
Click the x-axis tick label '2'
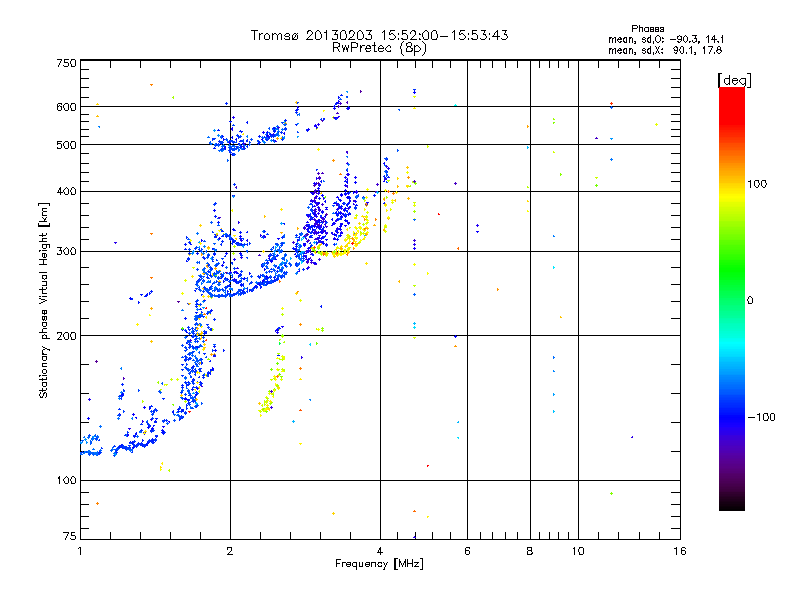230,551
